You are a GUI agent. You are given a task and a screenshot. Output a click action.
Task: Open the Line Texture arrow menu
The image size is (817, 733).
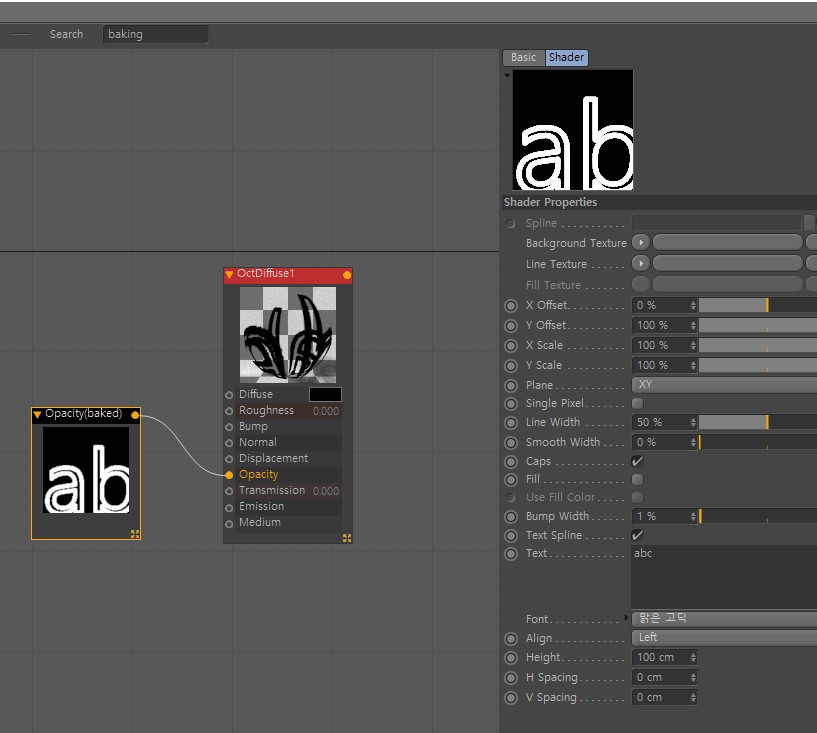tap(641, 264)
